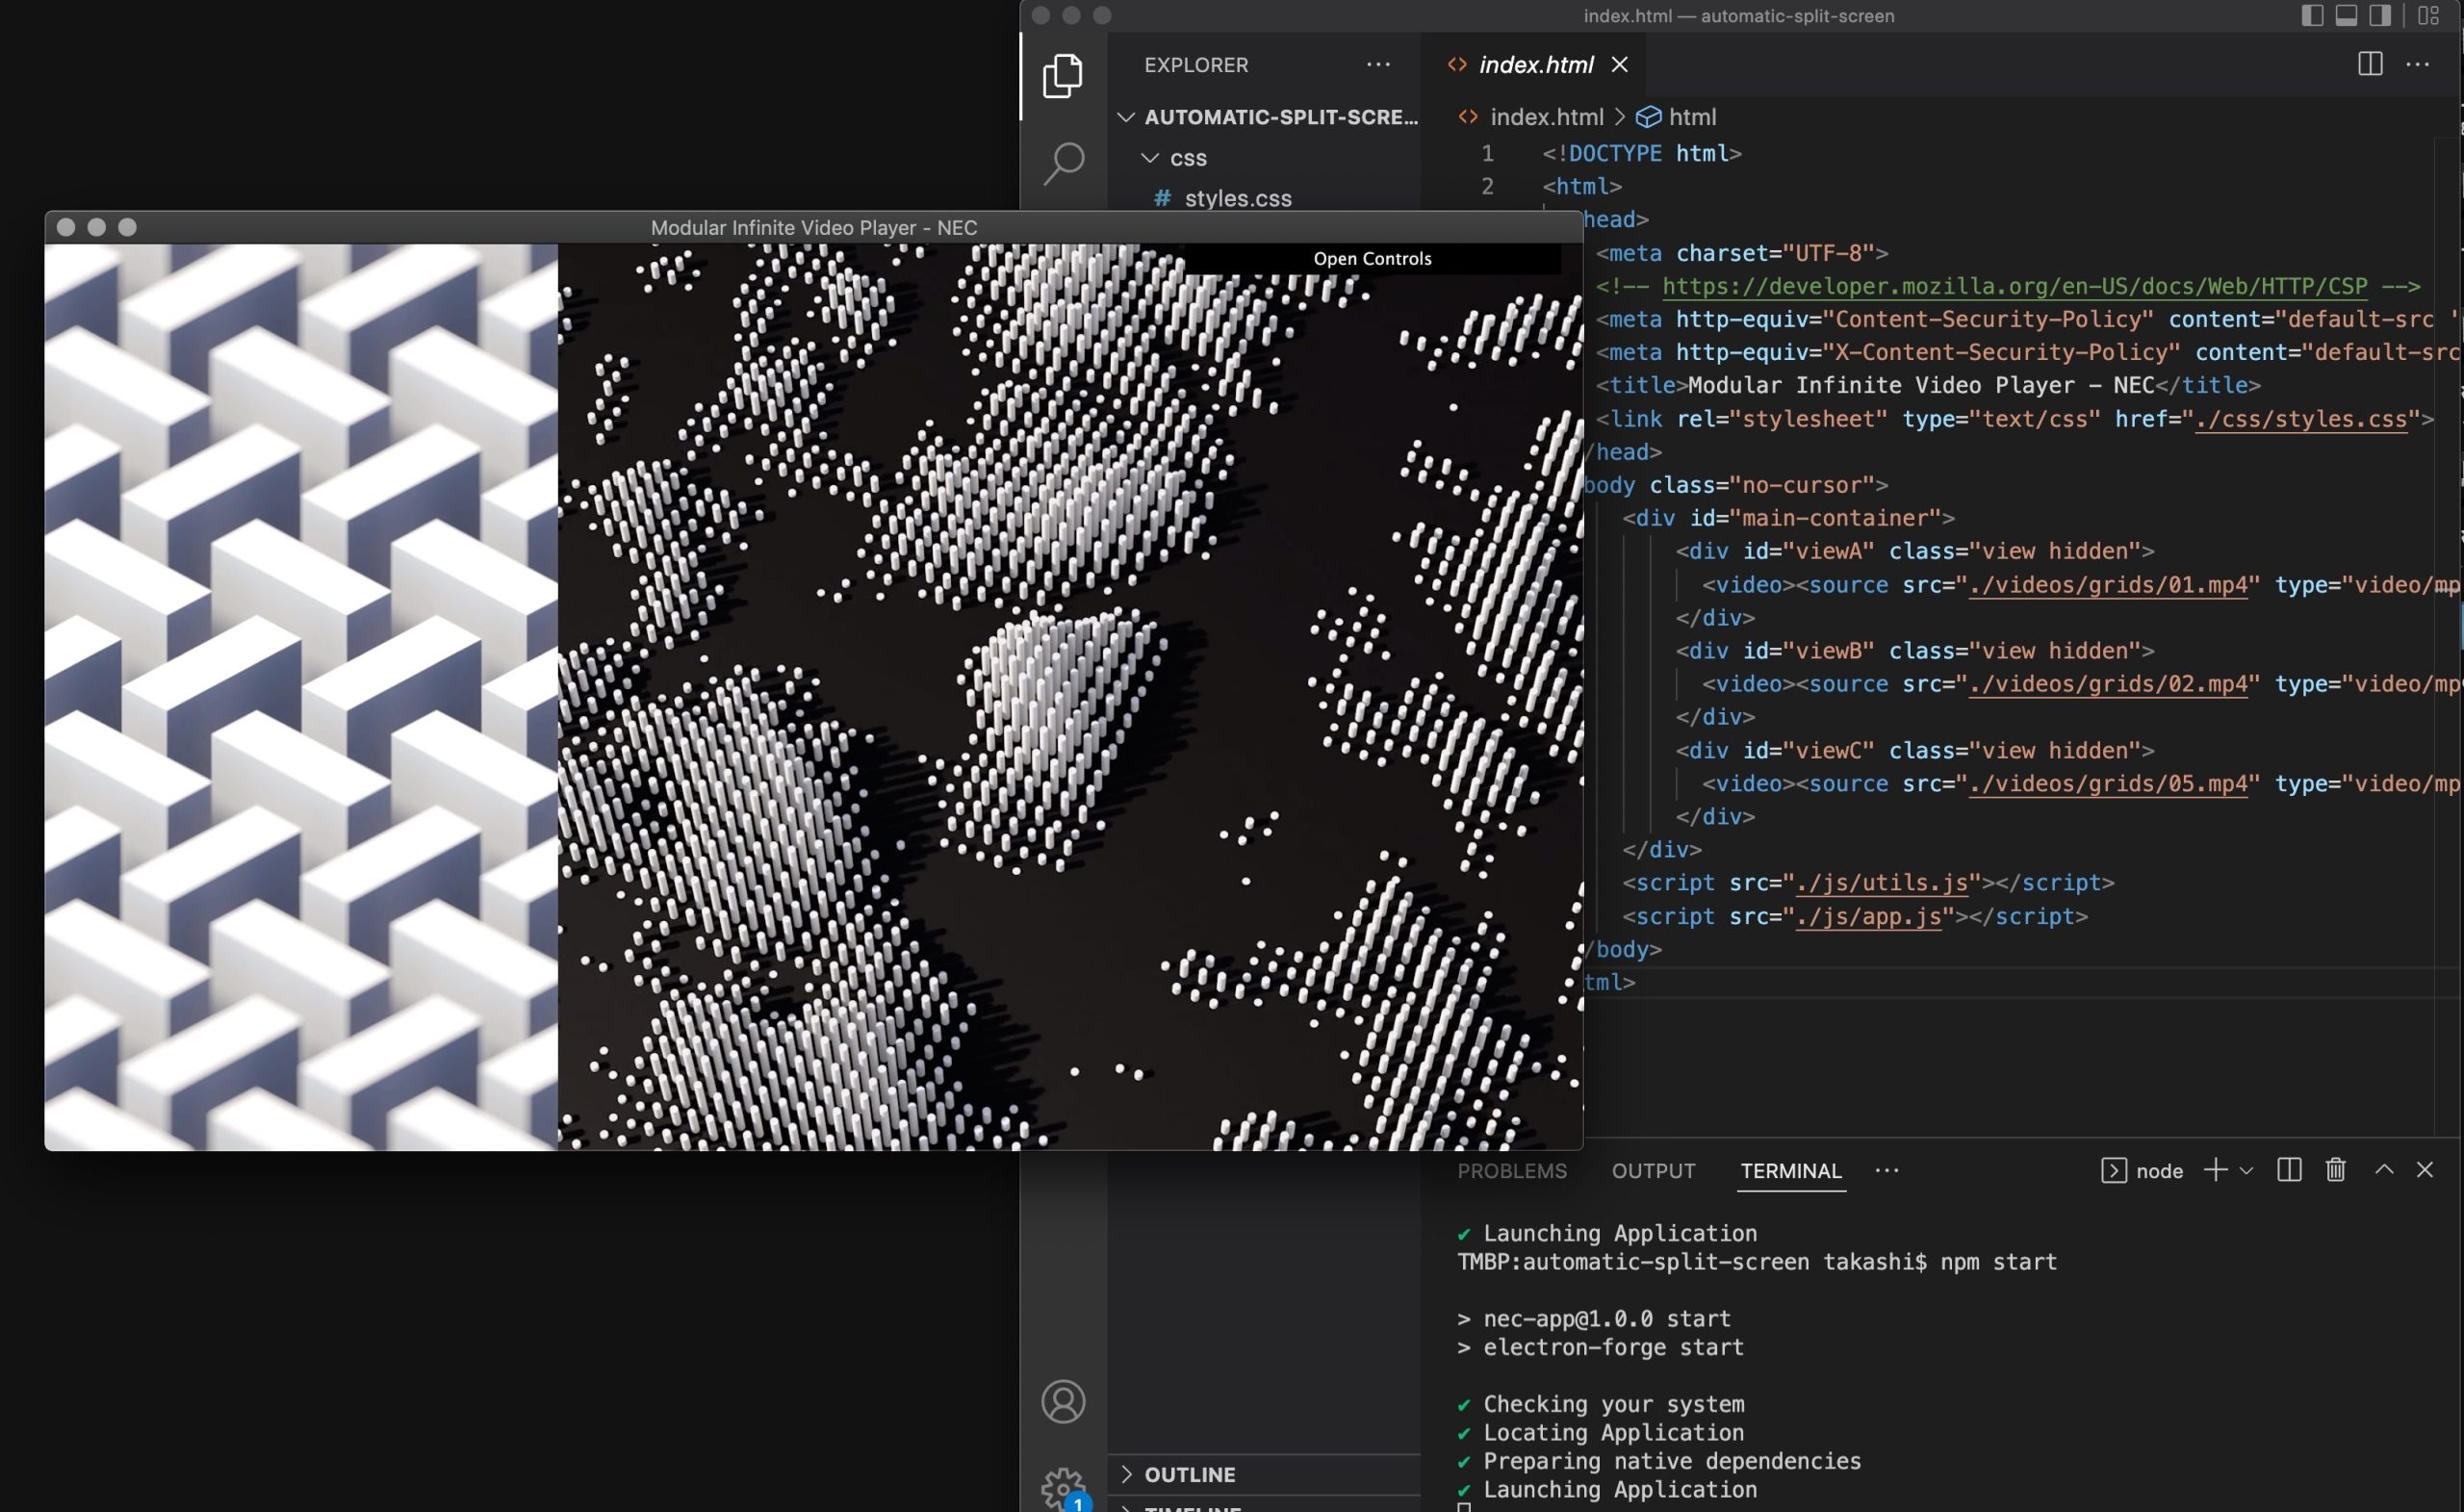Screen dimensions: 2464x1512
Task: Split the terminal panel
Action: 2289,1170
